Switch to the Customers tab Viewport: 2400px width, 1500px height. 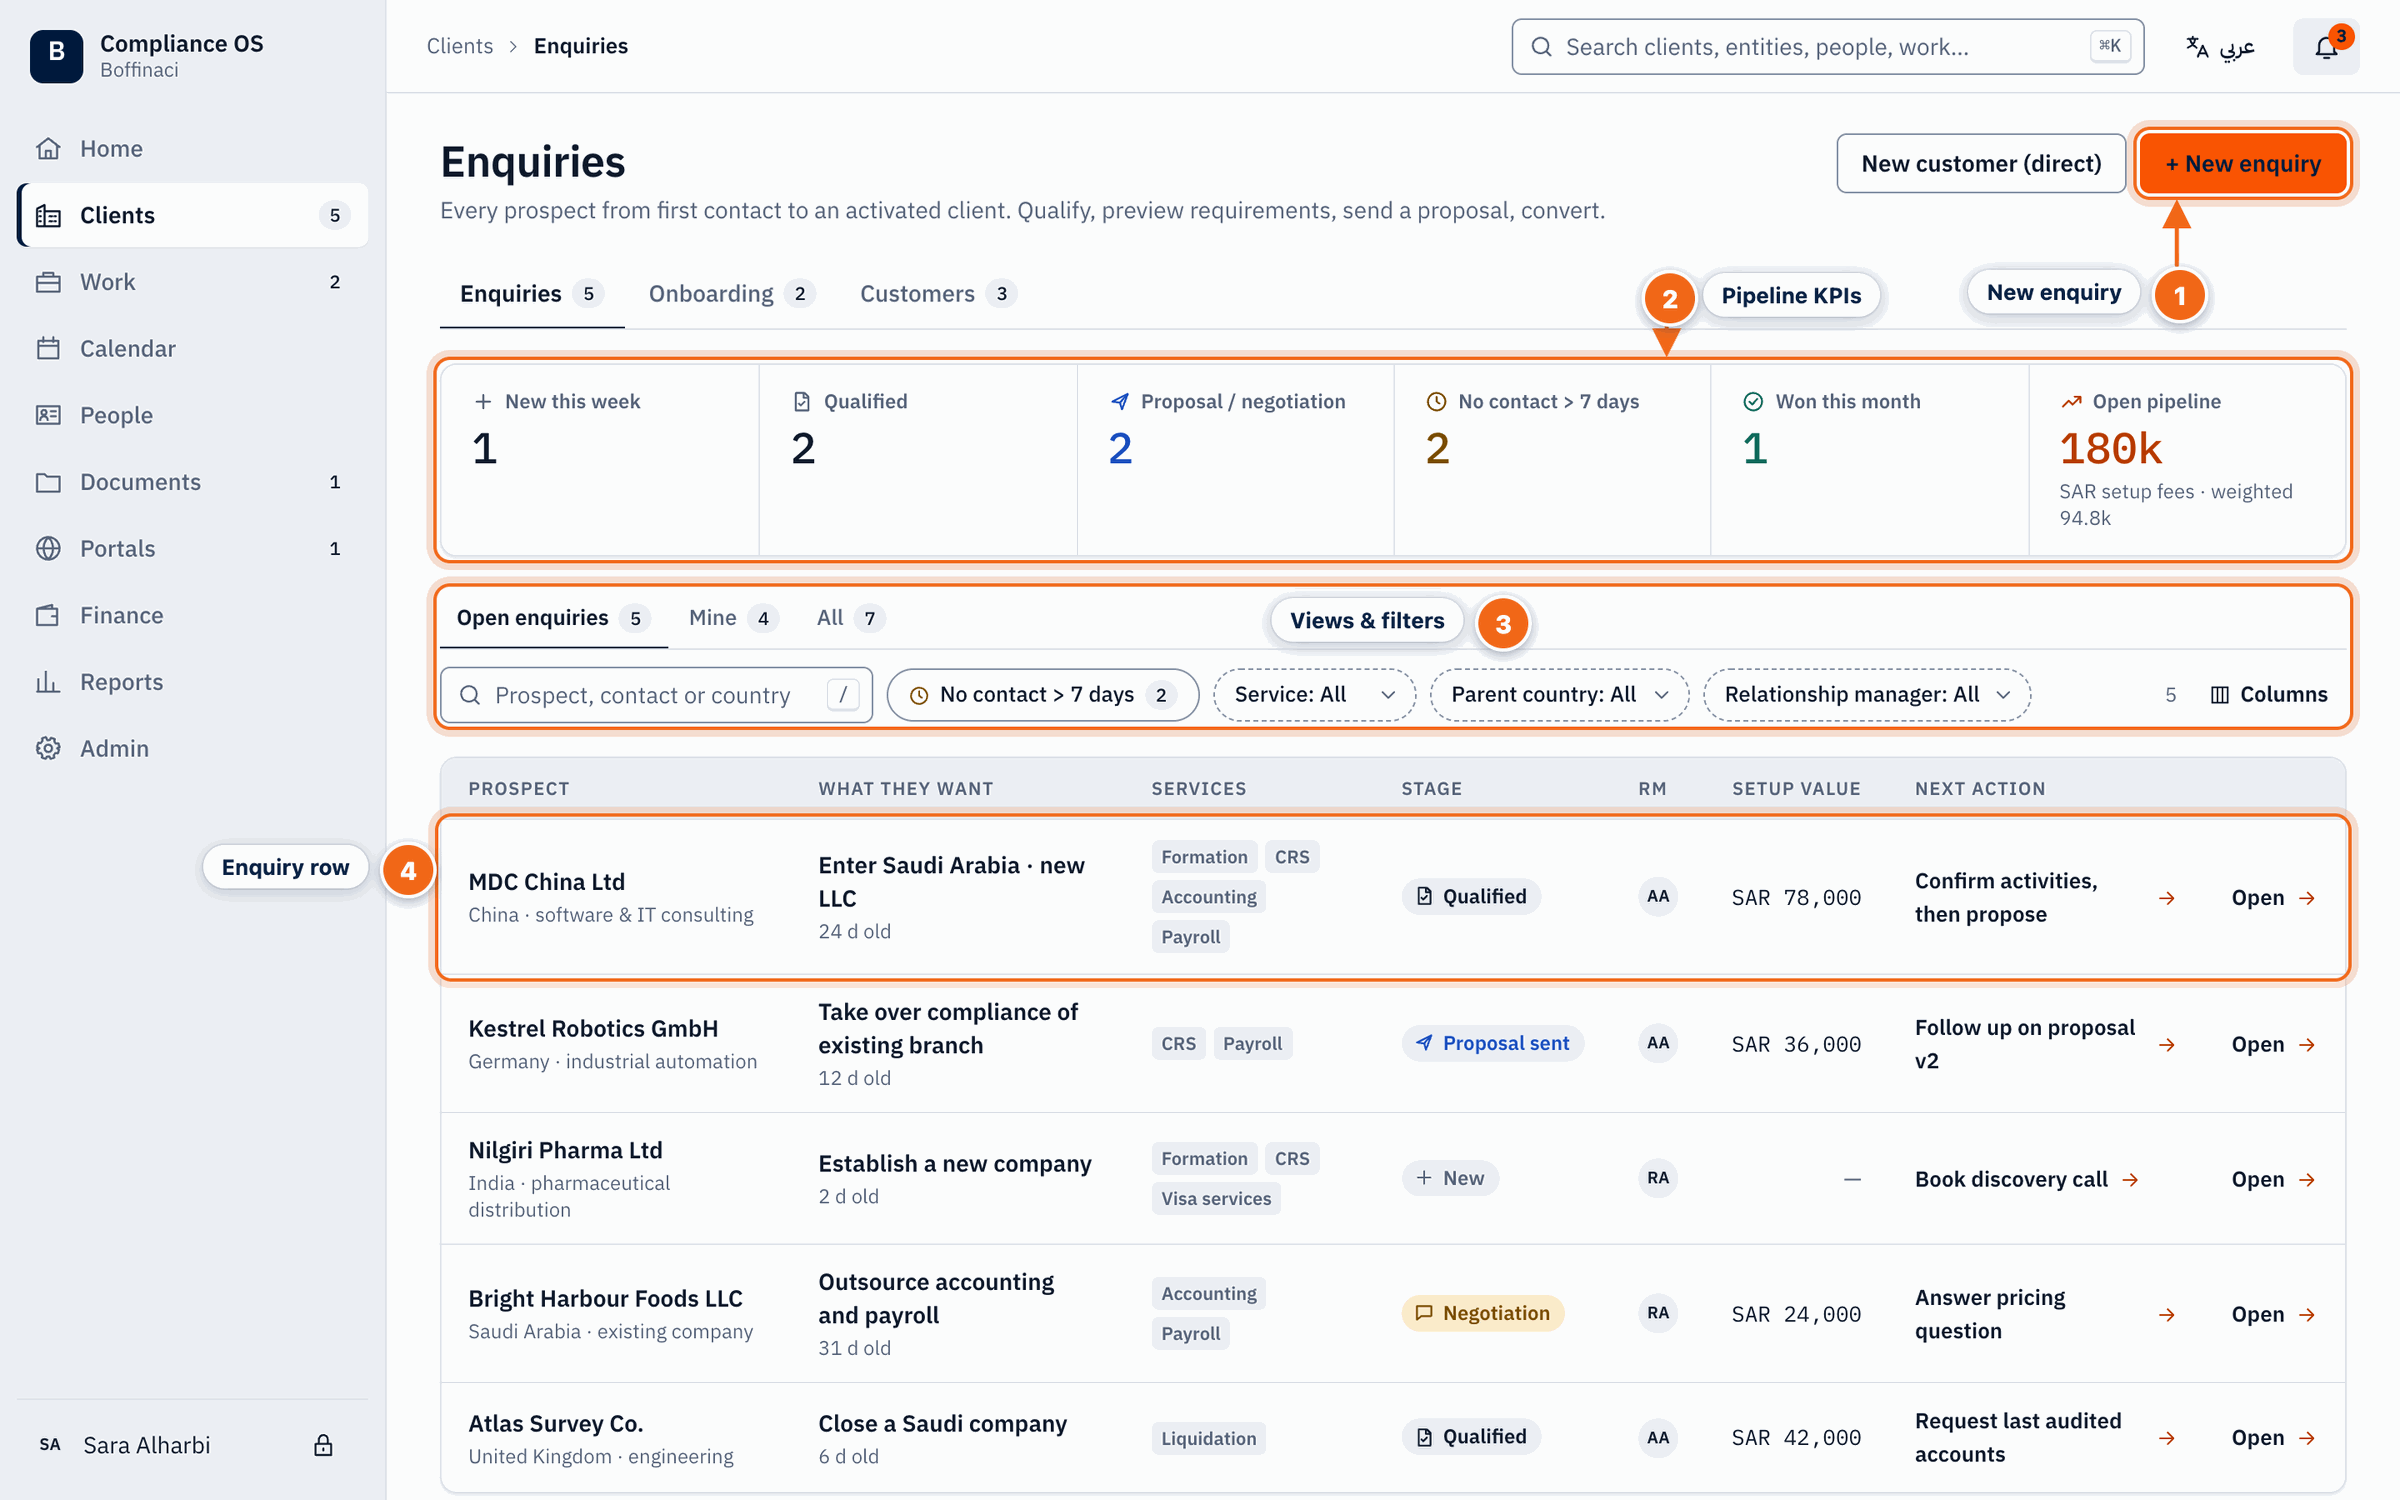coord(937,294)
